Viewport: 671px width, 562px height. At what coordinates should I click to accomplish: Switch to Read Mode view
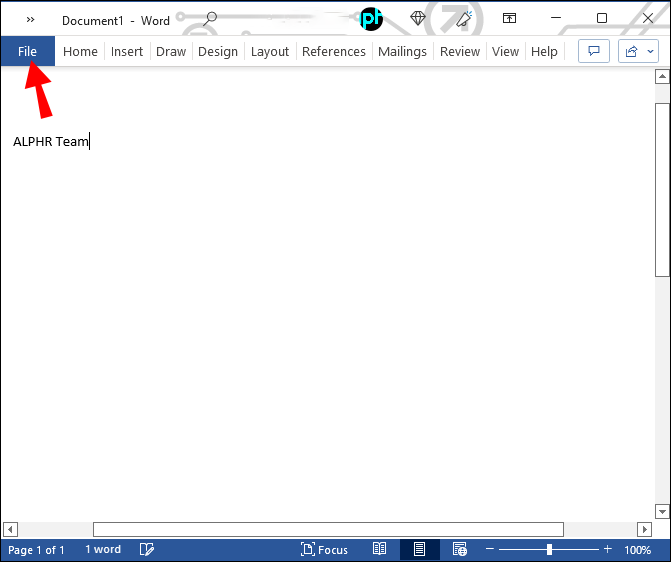point(380,549)
